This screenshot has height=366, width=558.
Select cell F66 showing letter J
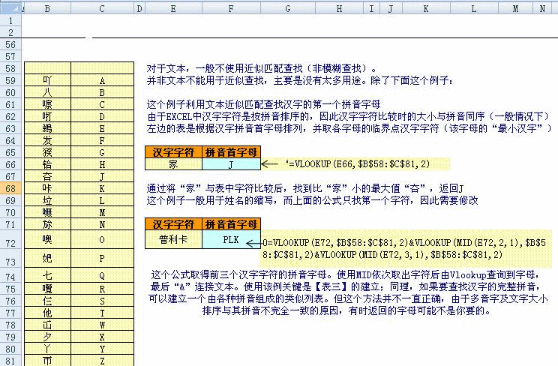231,164
